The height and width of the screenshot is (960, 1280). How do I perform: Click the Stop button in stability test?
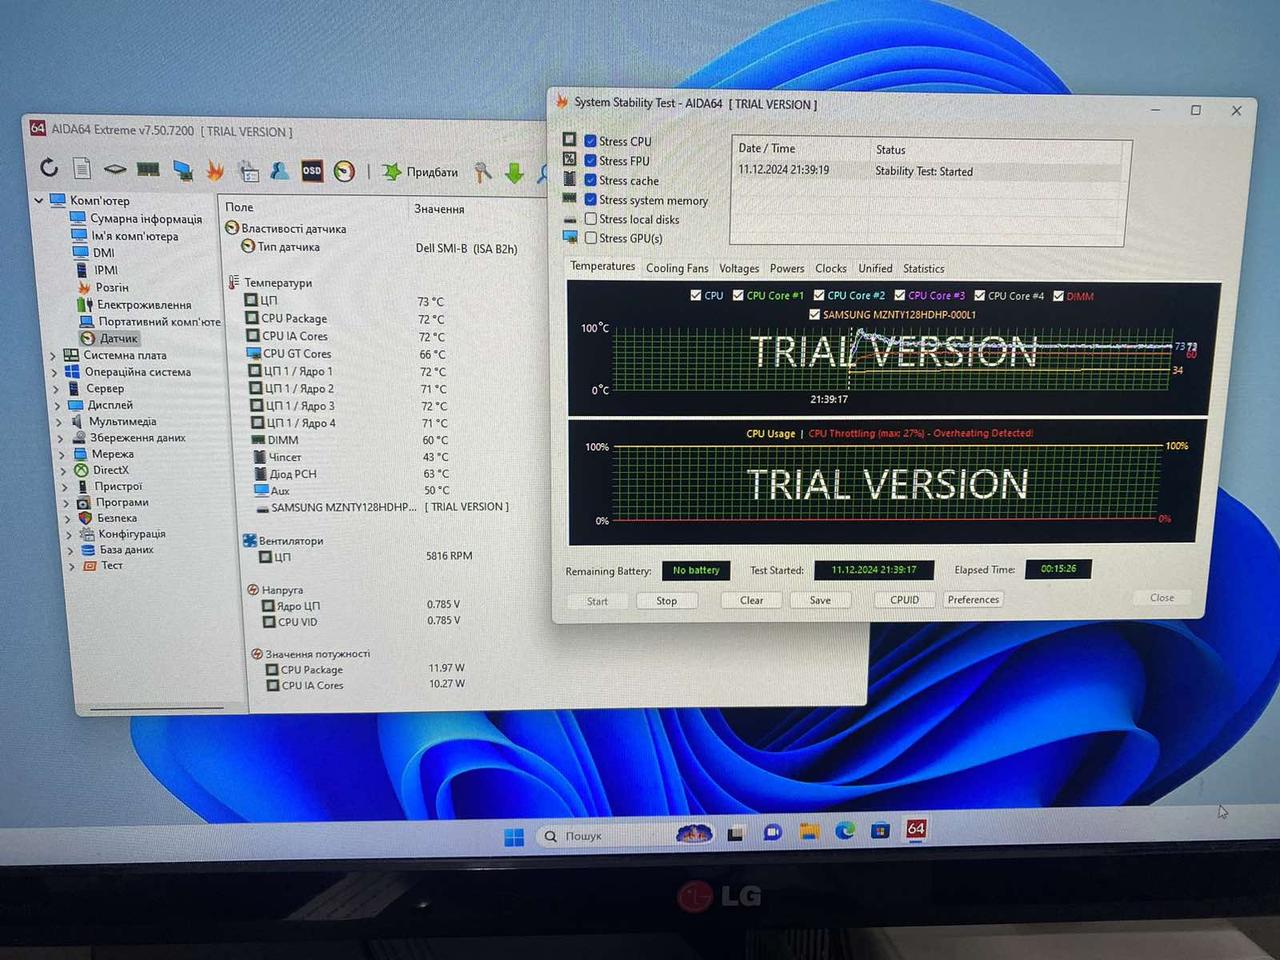coord(667,601)
